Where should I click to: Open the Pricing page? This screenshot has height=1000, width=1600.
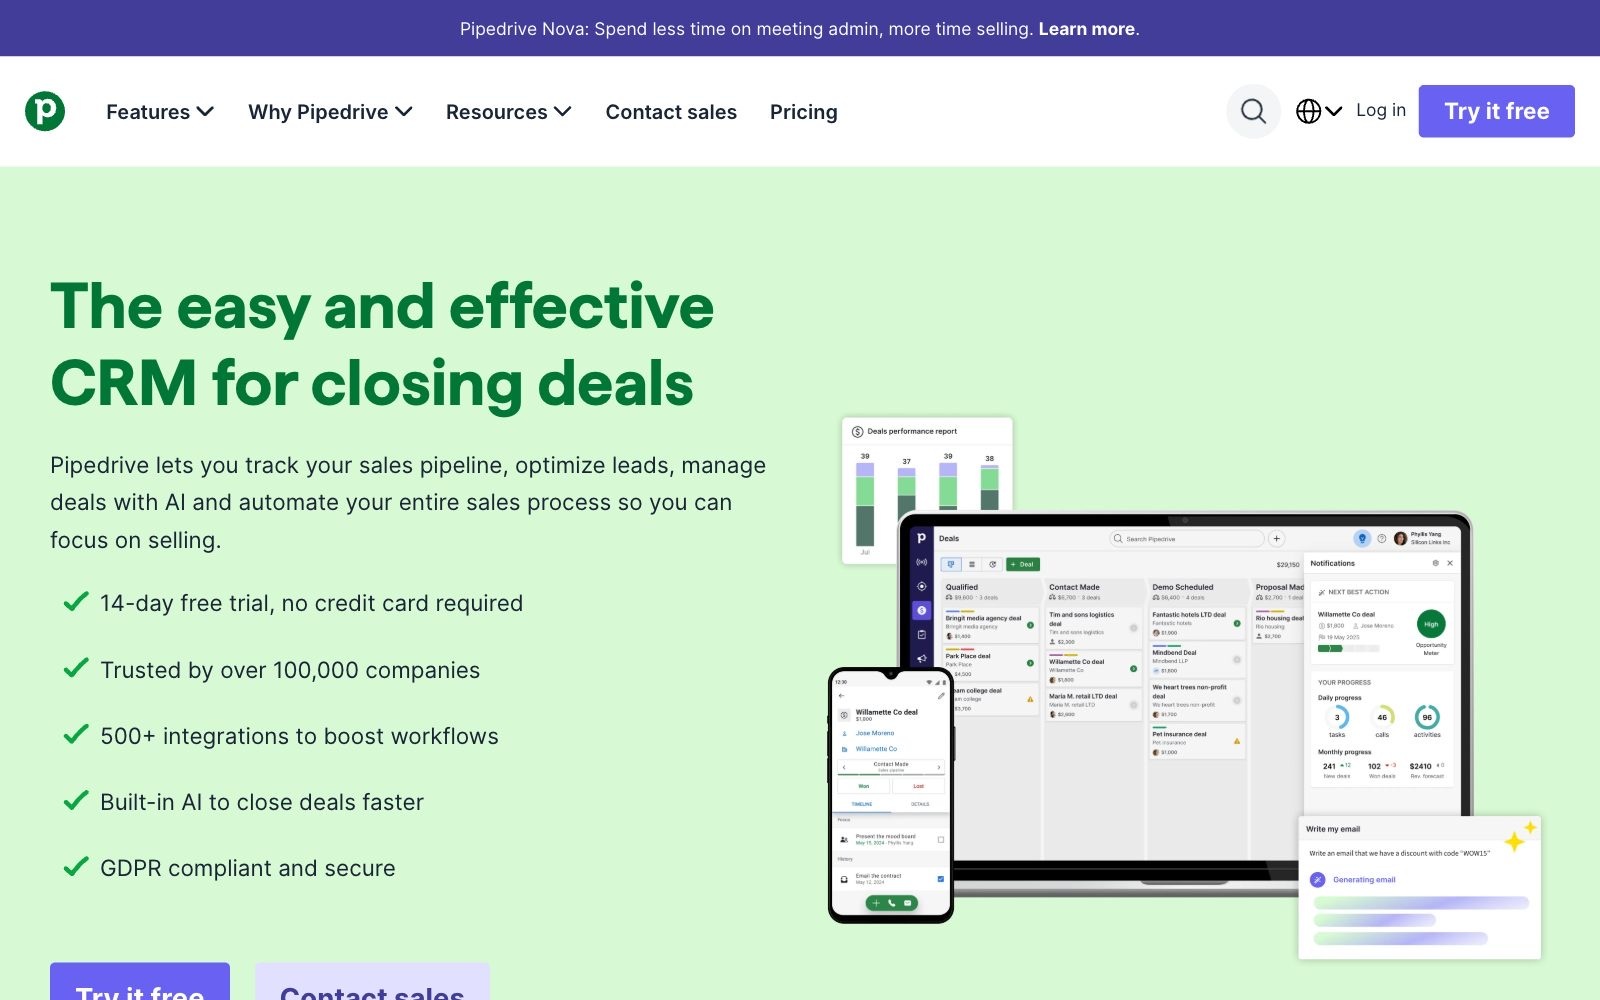pyautogui.click(x=803, y=112)
